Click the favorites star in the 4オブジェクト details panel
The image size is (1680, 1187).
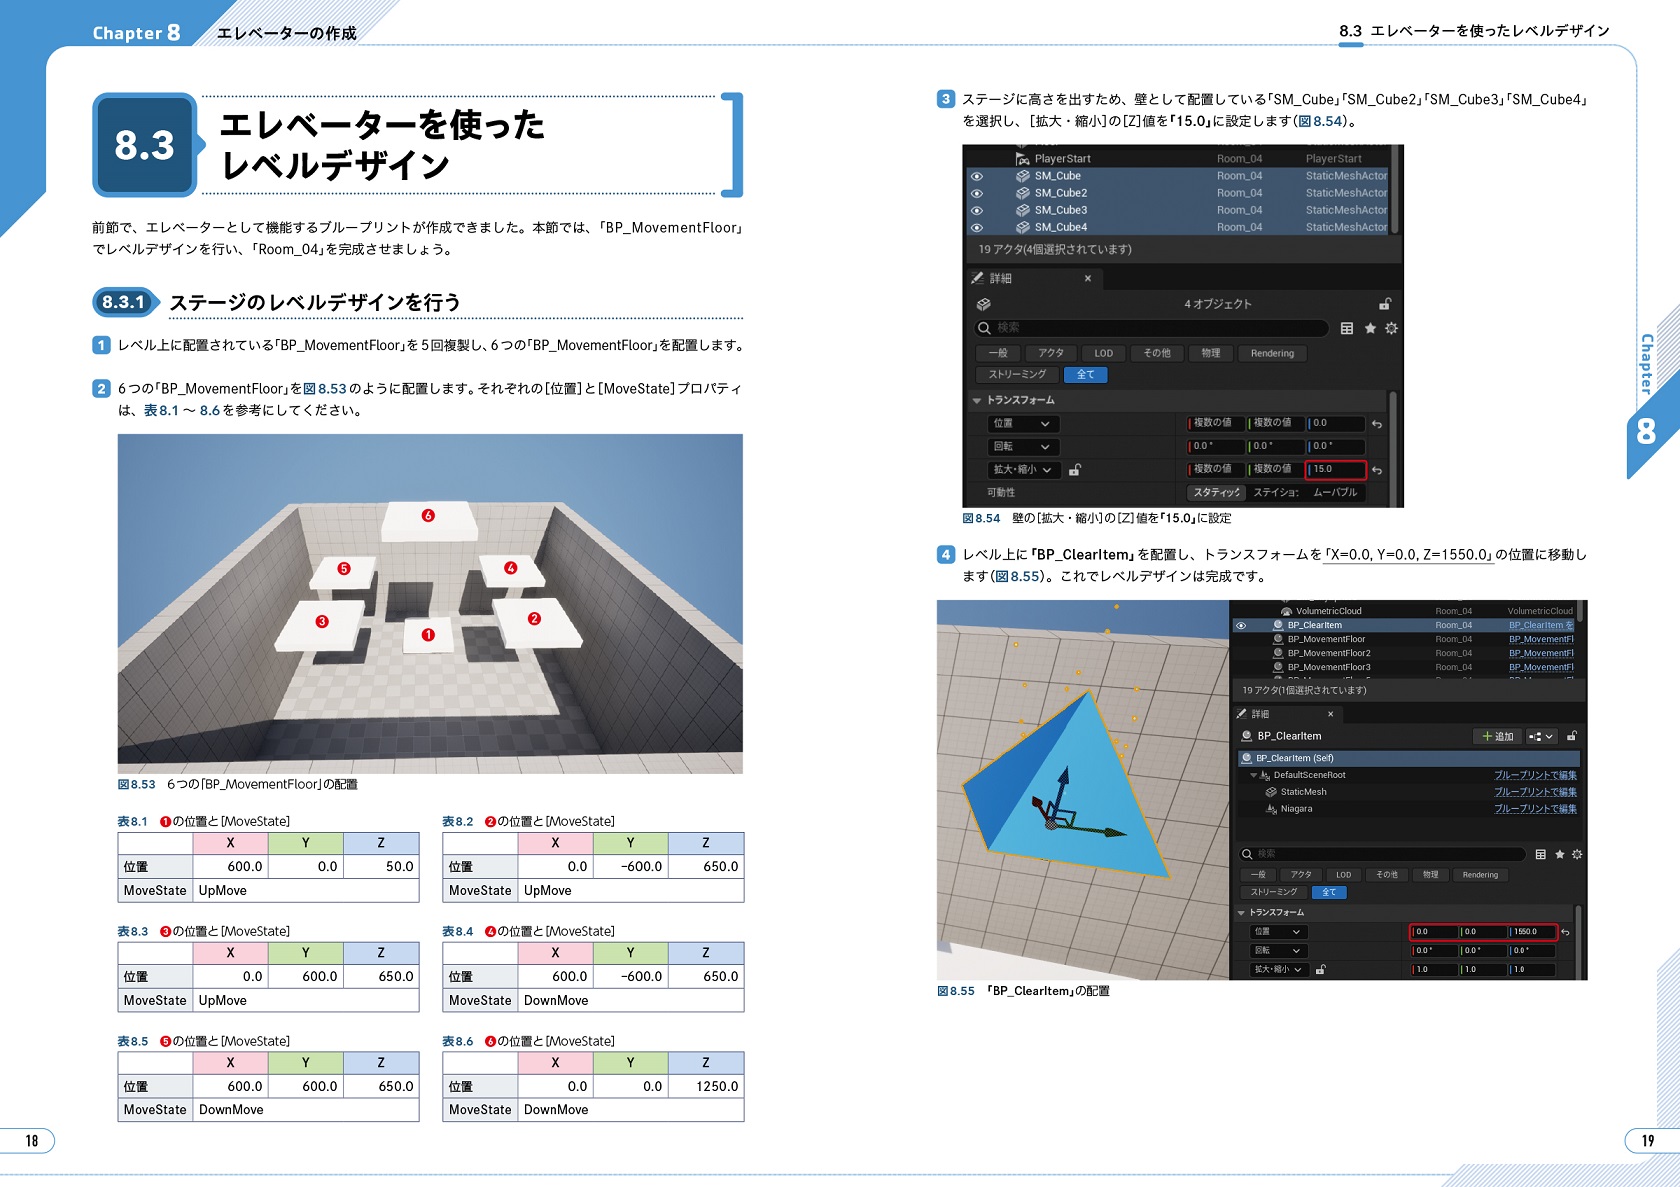[1370, 328]
